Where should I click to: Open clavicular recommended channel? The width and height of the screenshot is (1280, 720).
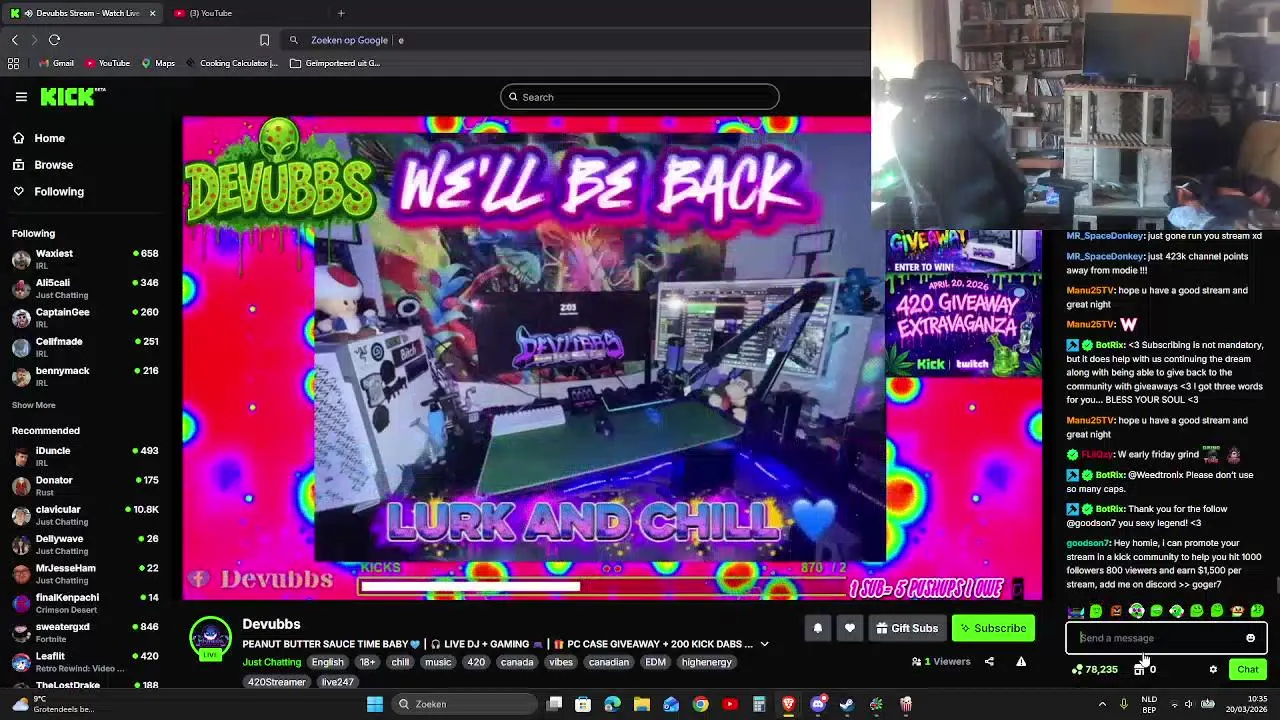[85, 515]
